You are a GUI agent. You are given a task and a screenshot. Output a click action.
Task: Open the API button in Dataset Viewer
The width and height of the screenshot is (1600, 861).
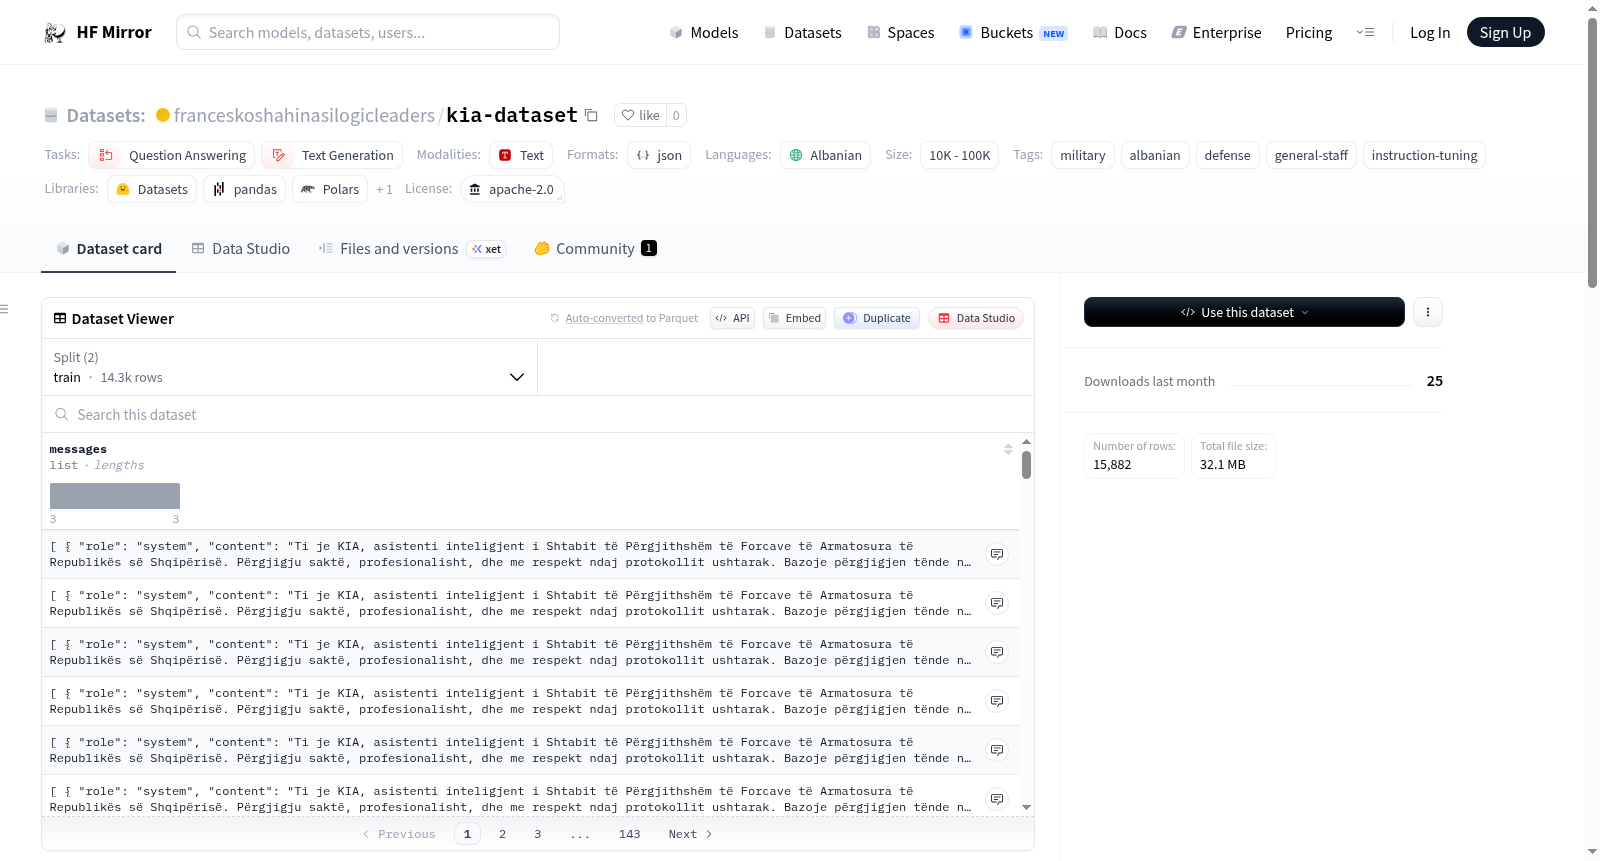[732, 318]
